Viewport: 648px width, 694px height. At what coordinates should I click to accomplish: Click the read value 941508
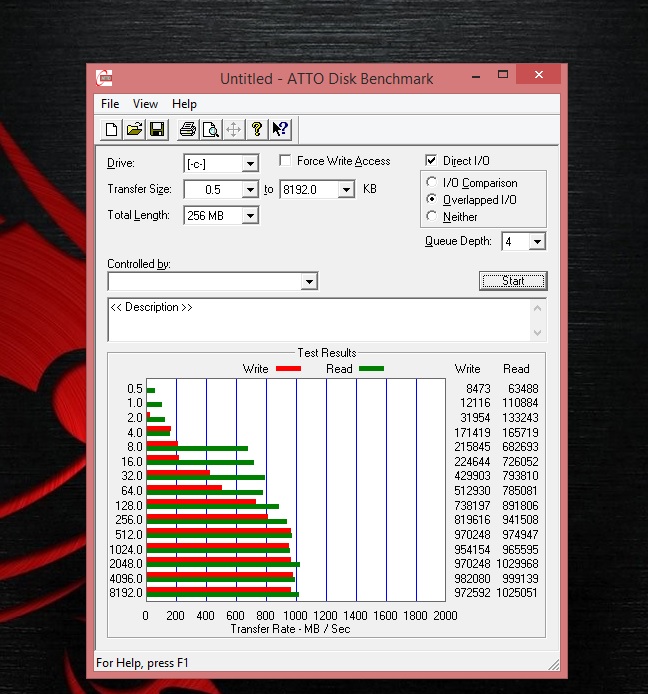(521, 520)
